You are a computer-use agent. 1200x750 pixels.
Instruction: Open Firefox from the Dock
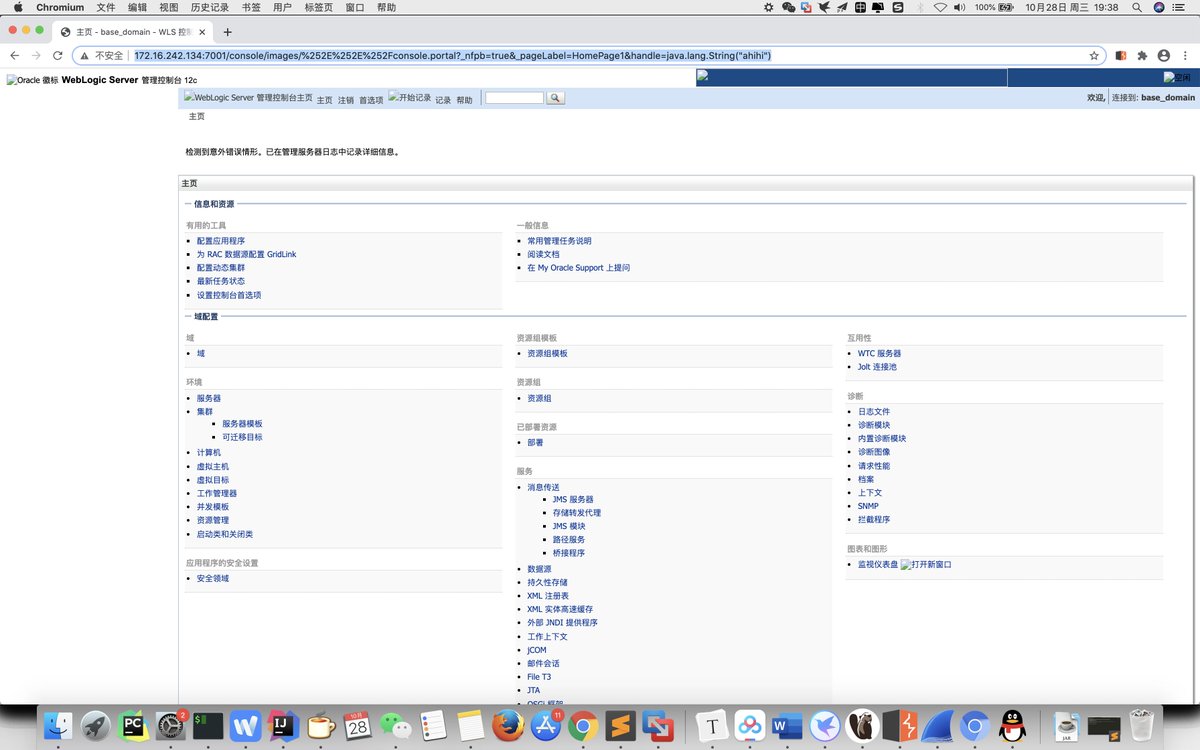[508, 725]
